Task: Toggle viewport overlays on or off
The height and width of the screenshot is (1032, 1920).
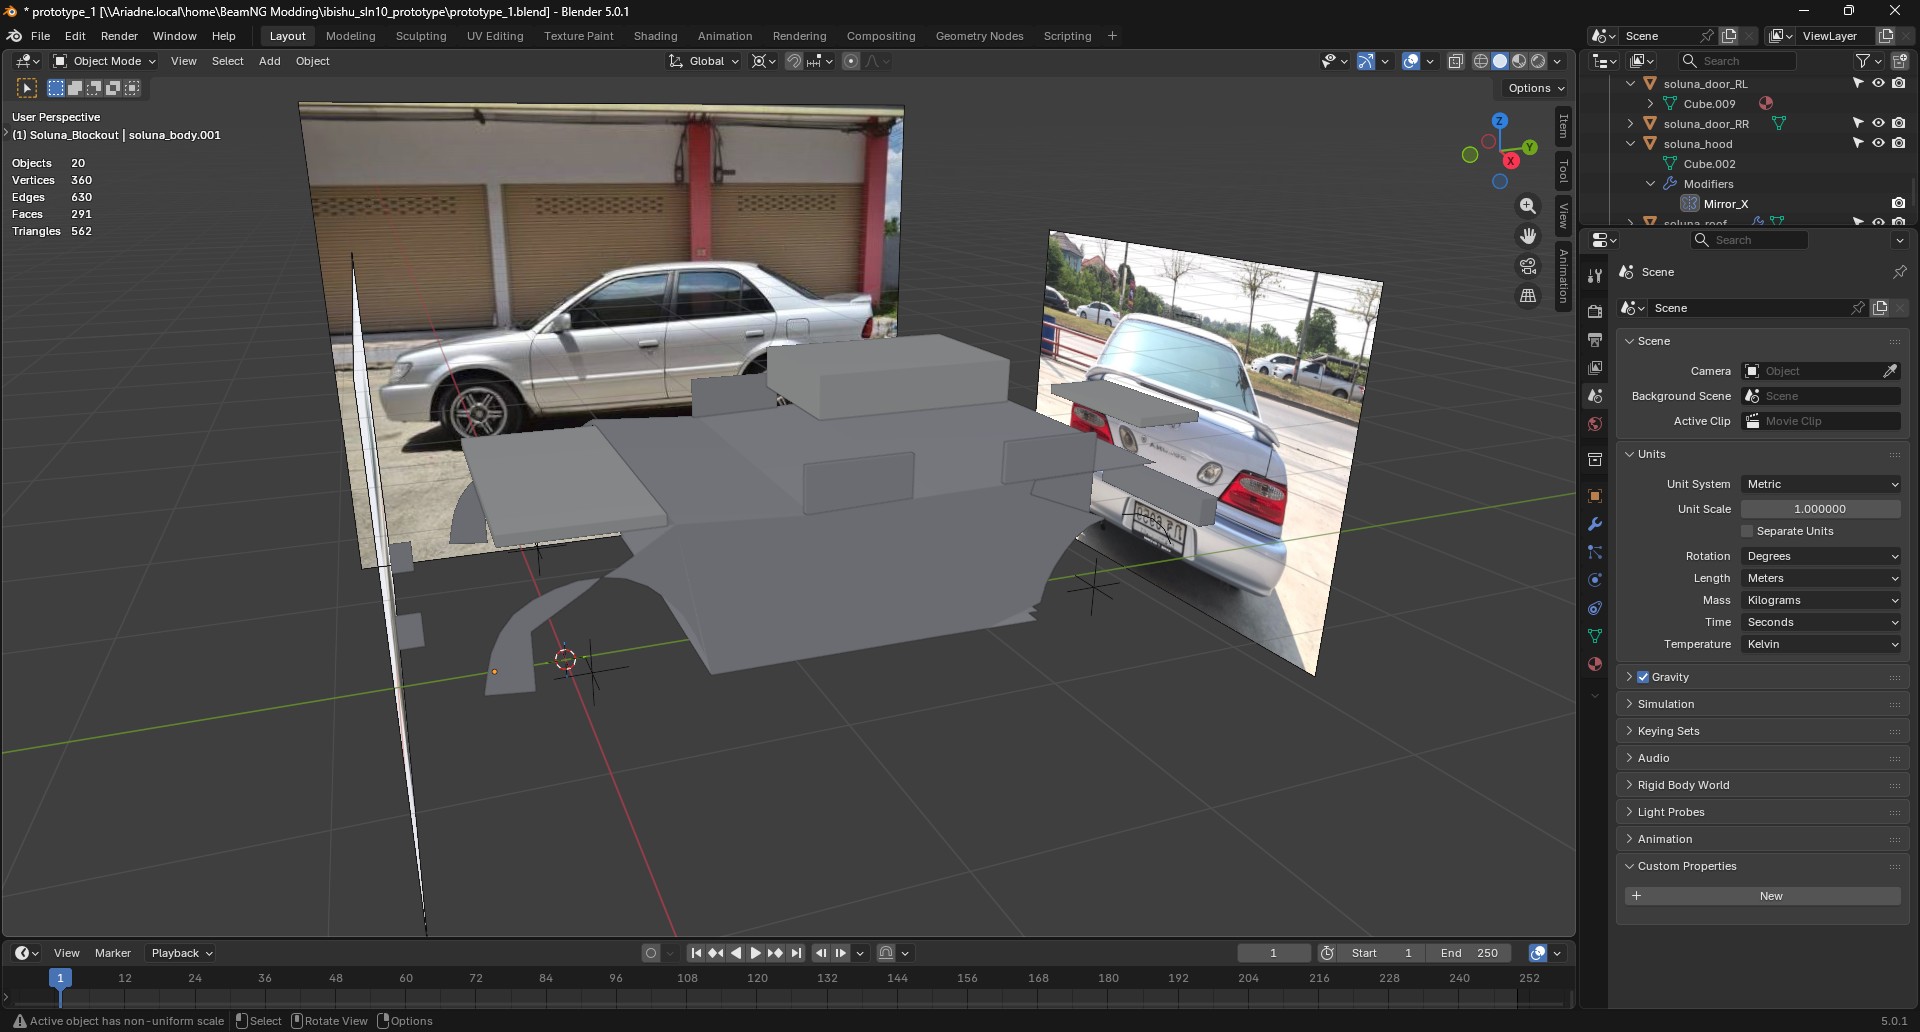Action: pyautogui.click(x=1411, y=61)
